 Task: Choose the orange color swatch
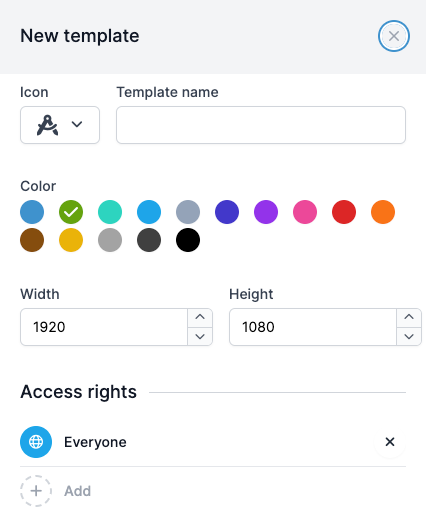click(383, 212)
